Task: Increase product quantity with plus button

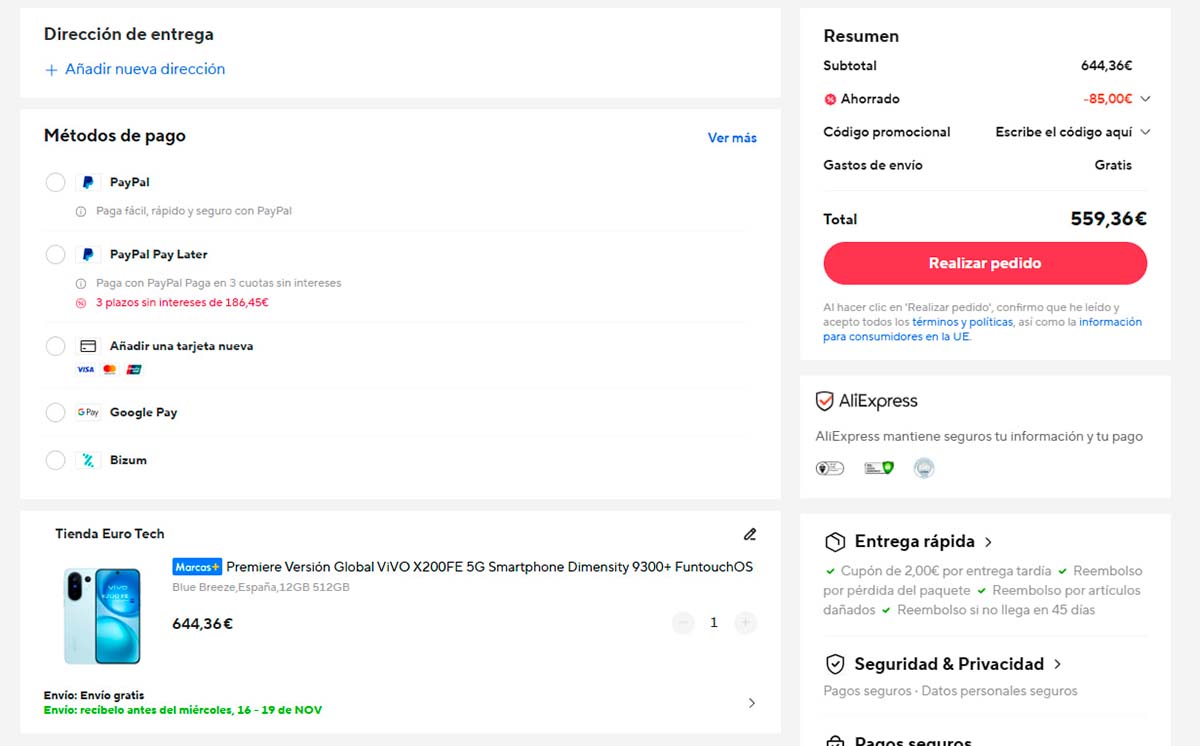Action: (745, 623)
